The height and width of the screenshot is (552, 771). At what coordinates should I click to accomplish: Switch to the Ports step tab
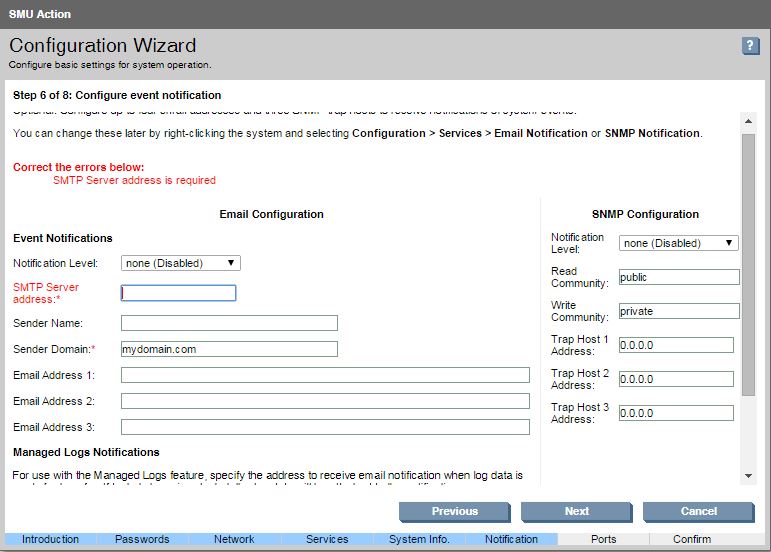pos(603,539)
